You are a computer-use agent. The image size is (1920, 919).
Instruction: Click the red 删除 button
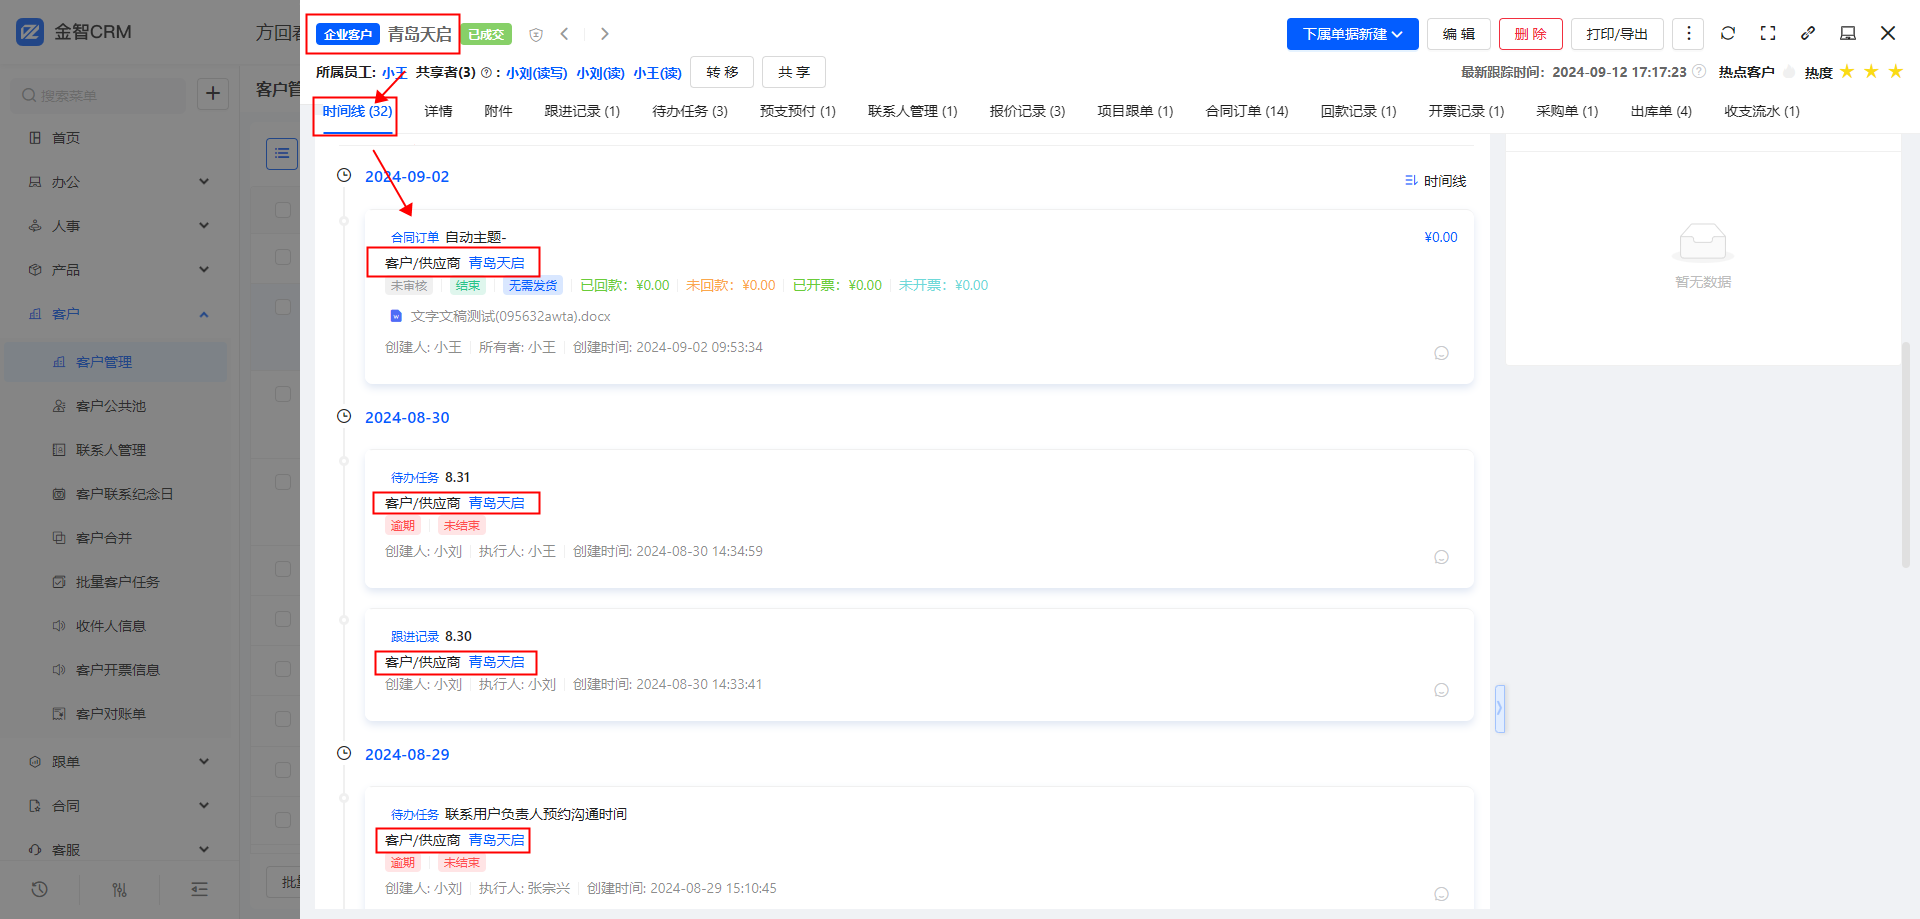coord(1530,34)
